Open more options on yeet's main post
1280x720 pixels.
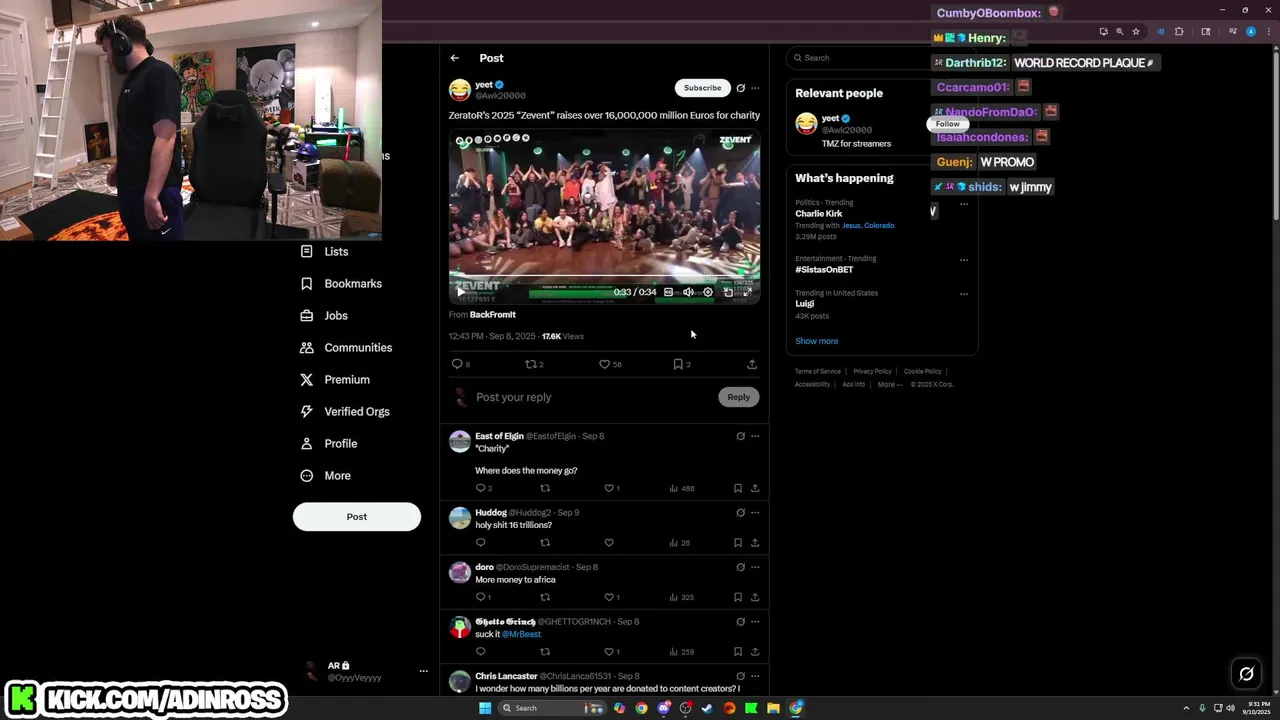pyautogui.click(x=755, y=88)
